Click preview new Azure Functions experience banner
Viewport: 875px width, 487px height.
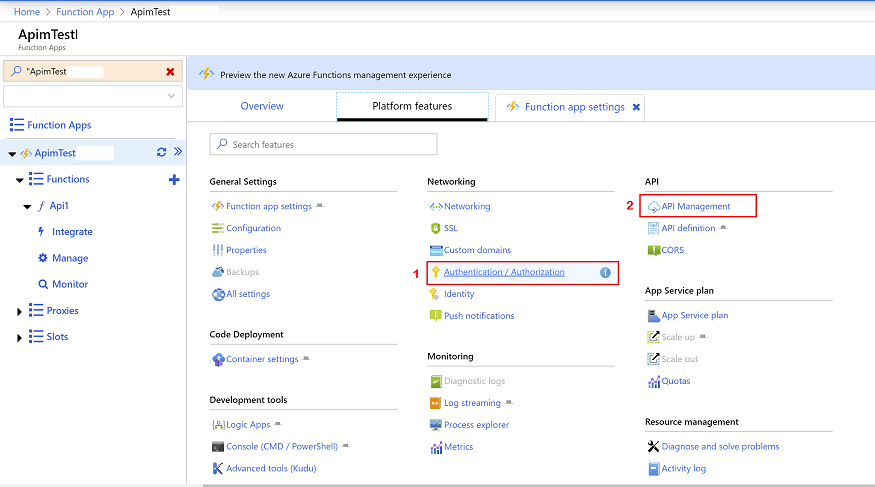[x=335, y=75]
